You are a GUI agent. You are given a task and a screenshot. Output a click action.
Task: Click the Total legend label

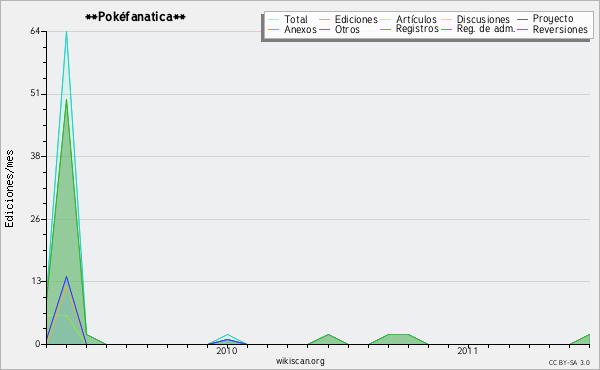296,19
